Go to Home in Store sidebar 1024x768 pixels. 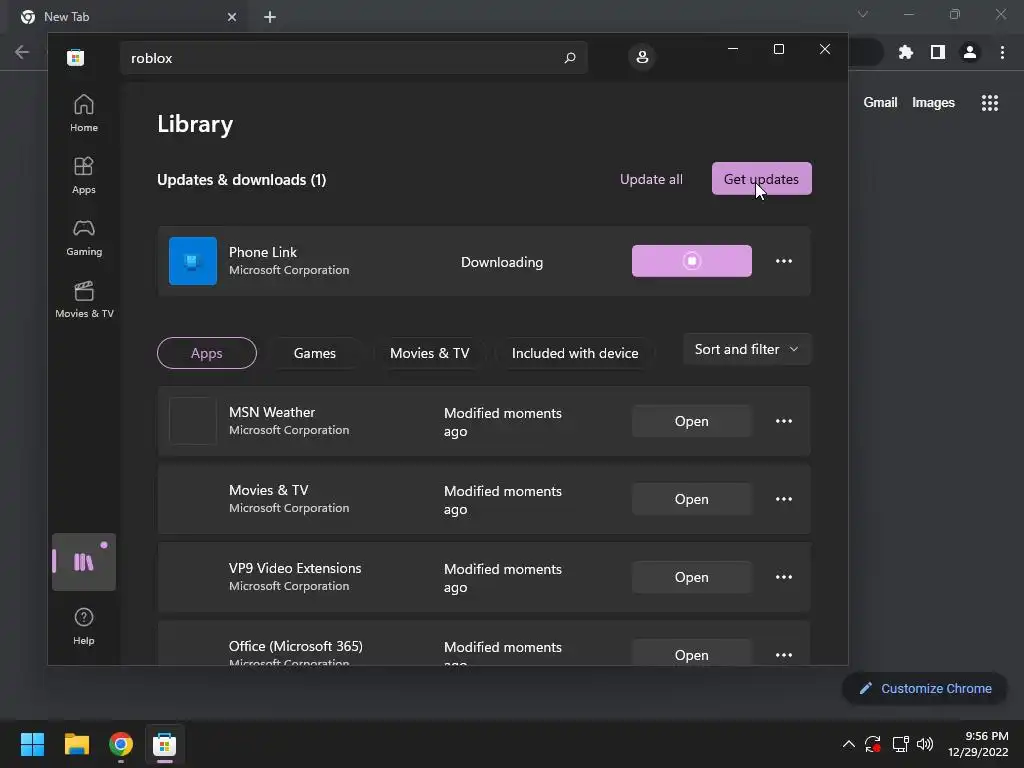click(84, 113)
